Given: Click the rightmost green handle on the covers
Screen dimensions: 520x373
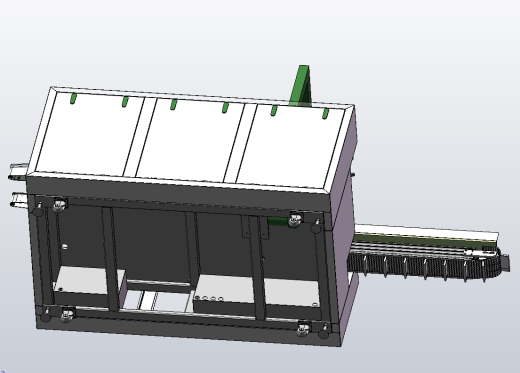Looking at the screenshot, I should (325, 113).
